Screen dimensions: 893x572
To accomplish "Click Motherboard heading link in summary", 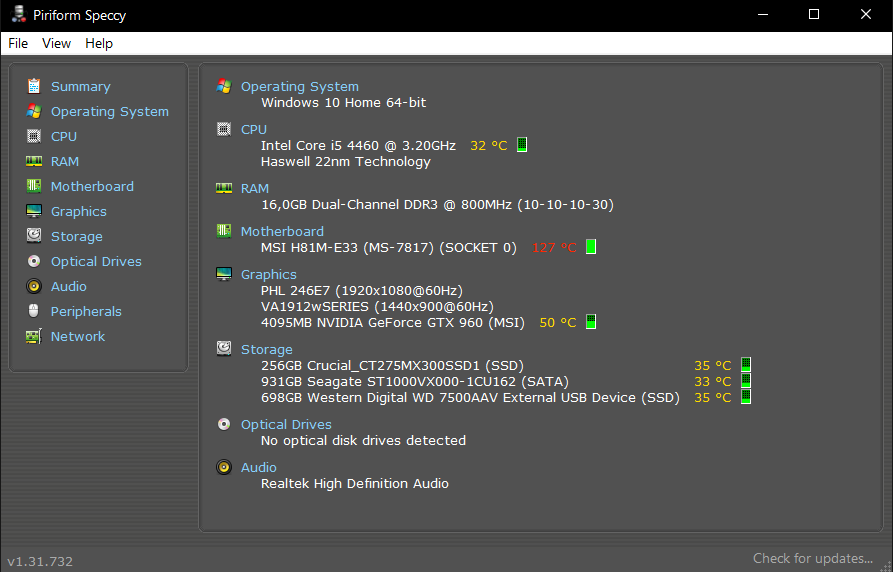I will point(282,231).
